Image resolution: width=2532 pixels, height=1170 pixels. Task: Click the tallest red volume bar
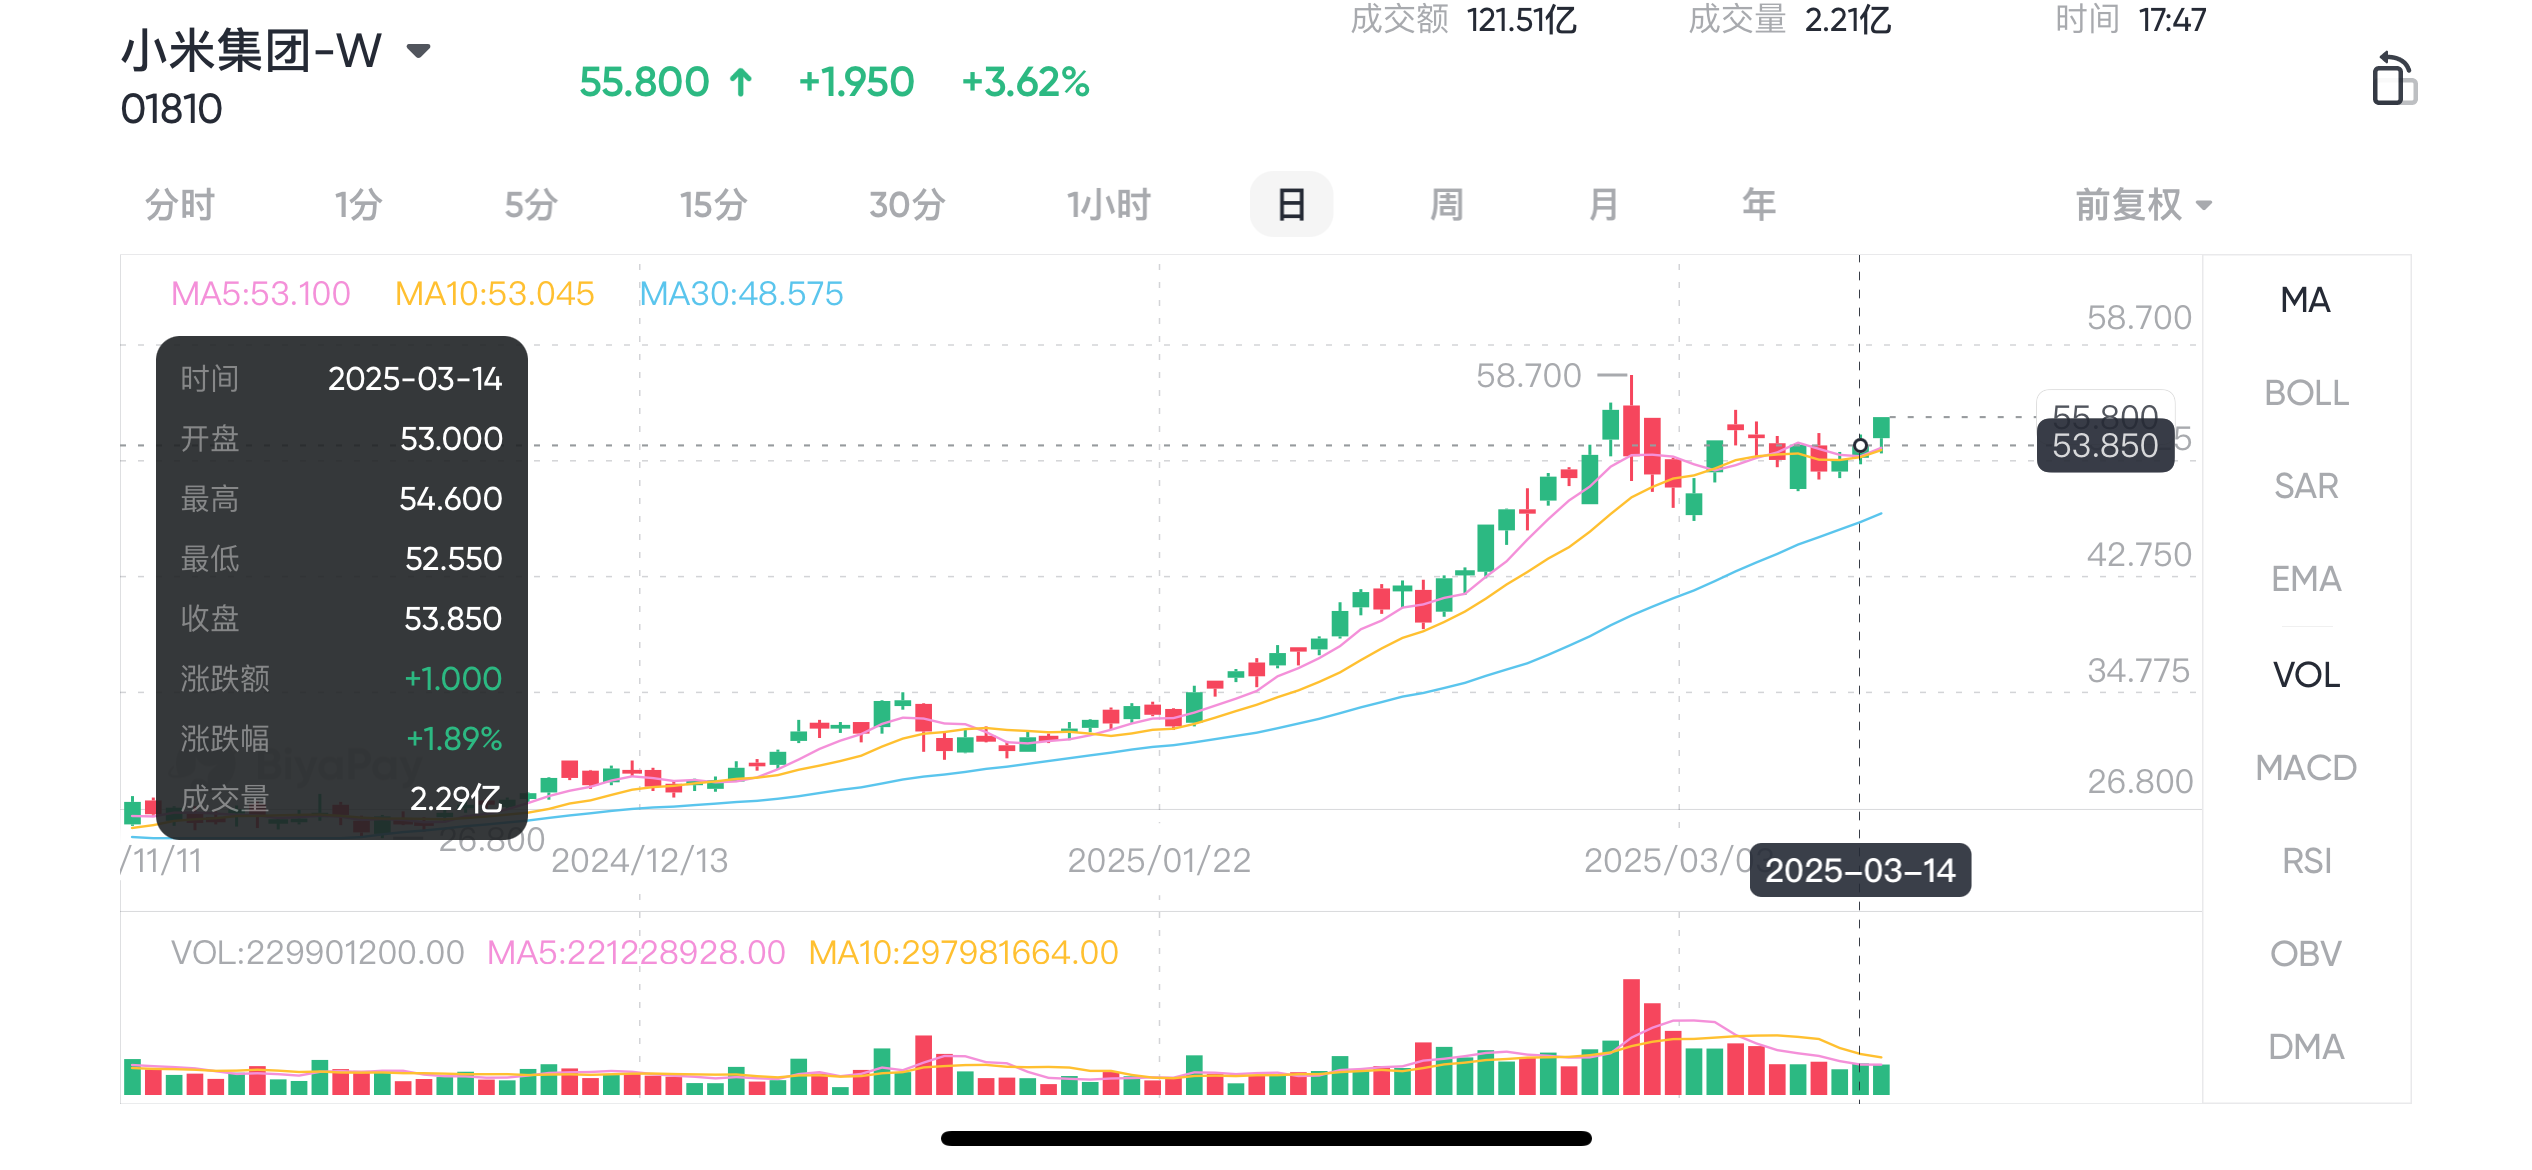(1631, 1036)
